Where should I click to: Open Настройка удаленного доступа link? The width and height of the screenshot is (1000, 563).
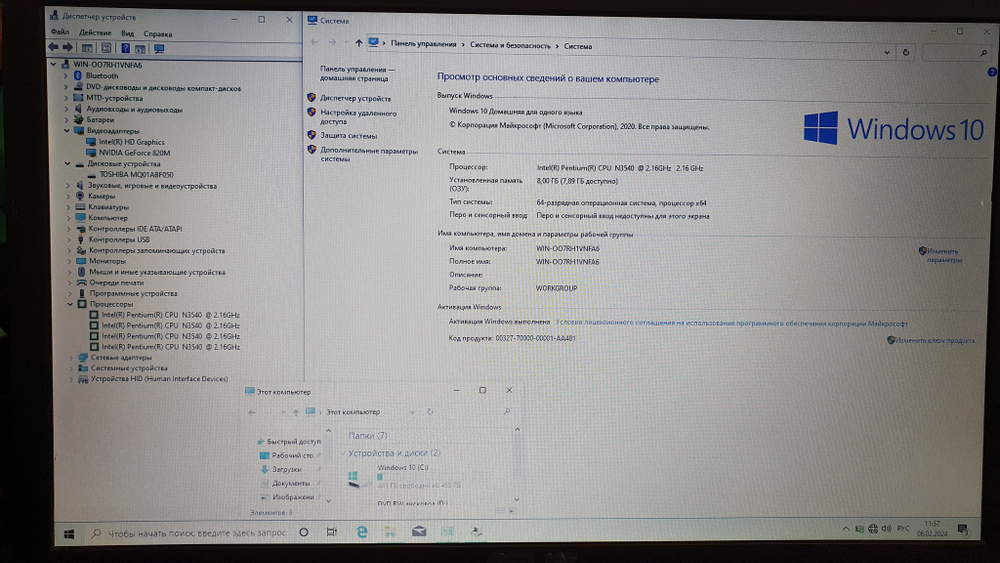pos(358,117)
